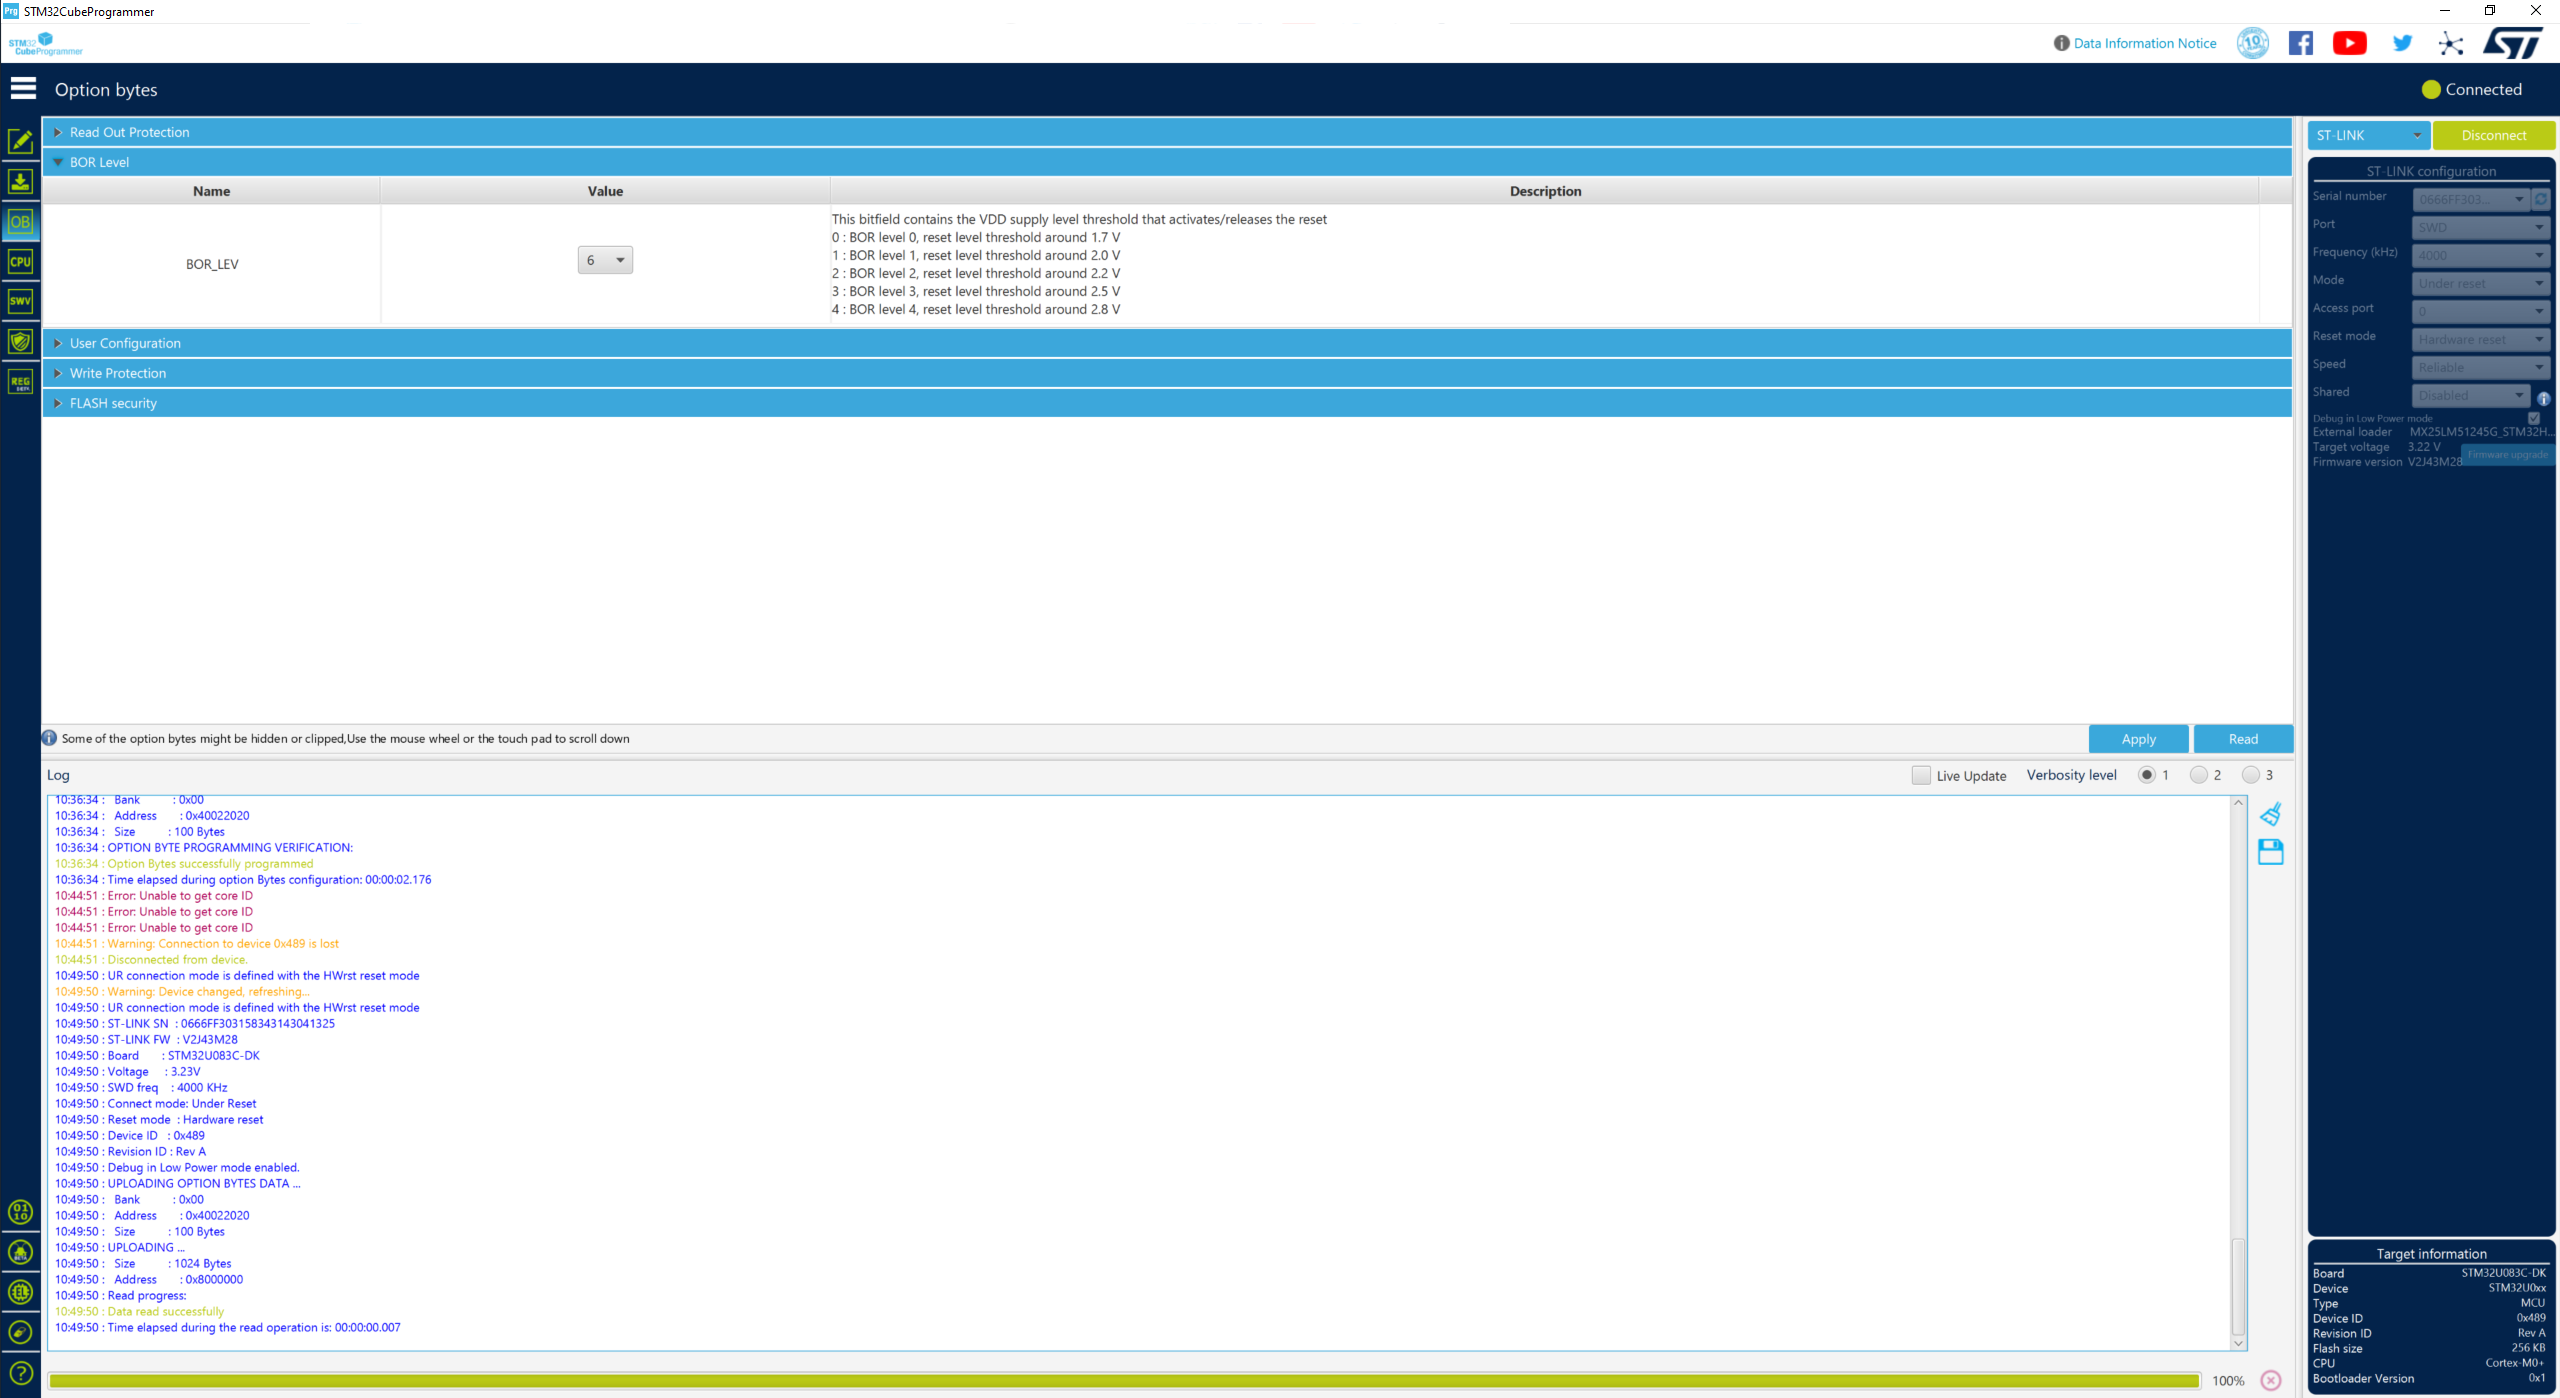Viewport: 2560px width, 1398px height.
Task: Clear the log with broom icon
Action: pos(2270,814)
